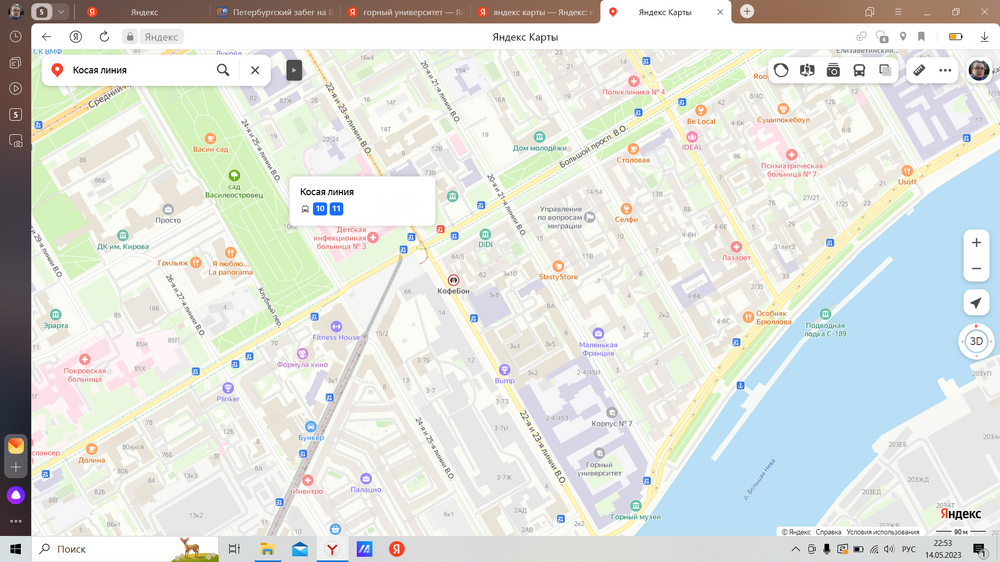Select the ruler distance measuring tool
This screenshot has height=562, width=1000.
pyautogui.click(x=919, y=70)
